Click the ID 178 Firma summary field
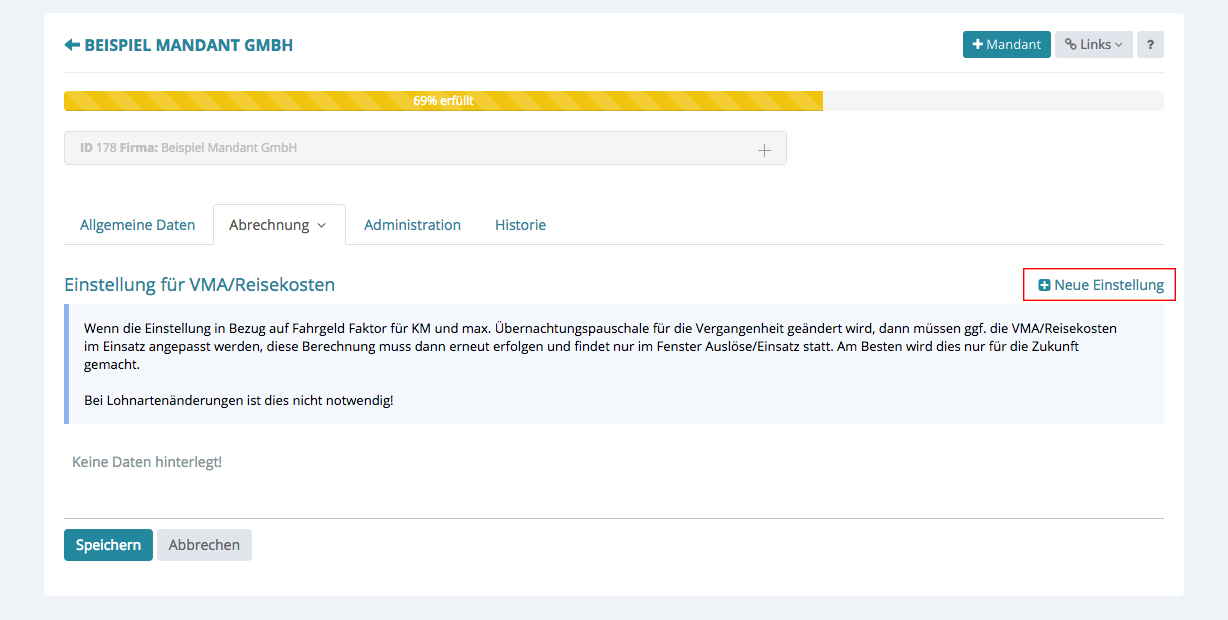The height and width of the screenshot is (620, 1228). coord(400,148)
